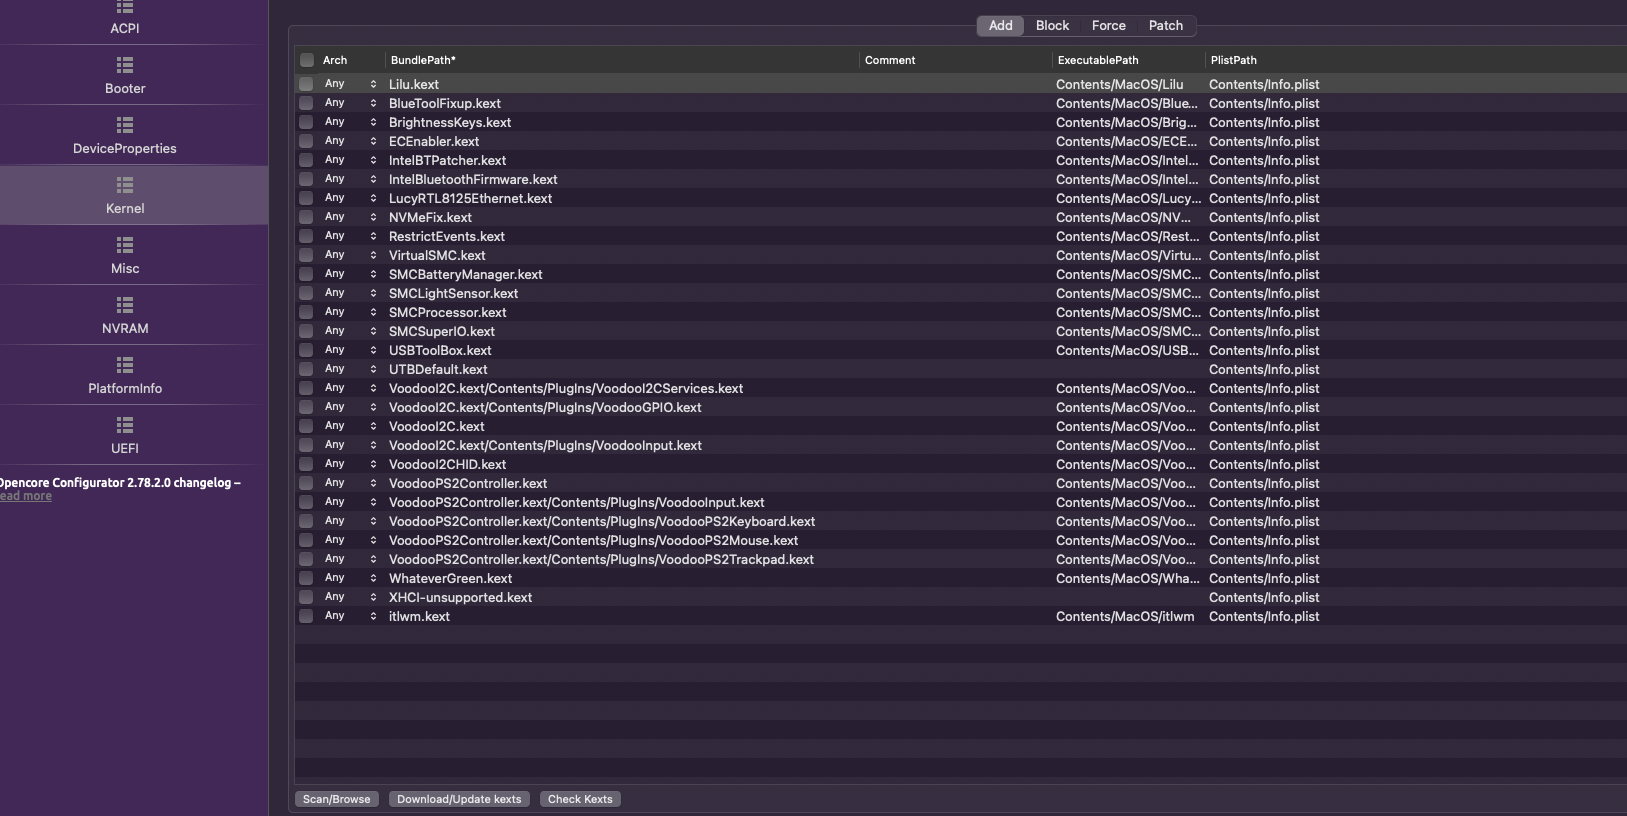Open the NVRAM section icon
The image size is (1627, 816).
(x=125, y=306)
